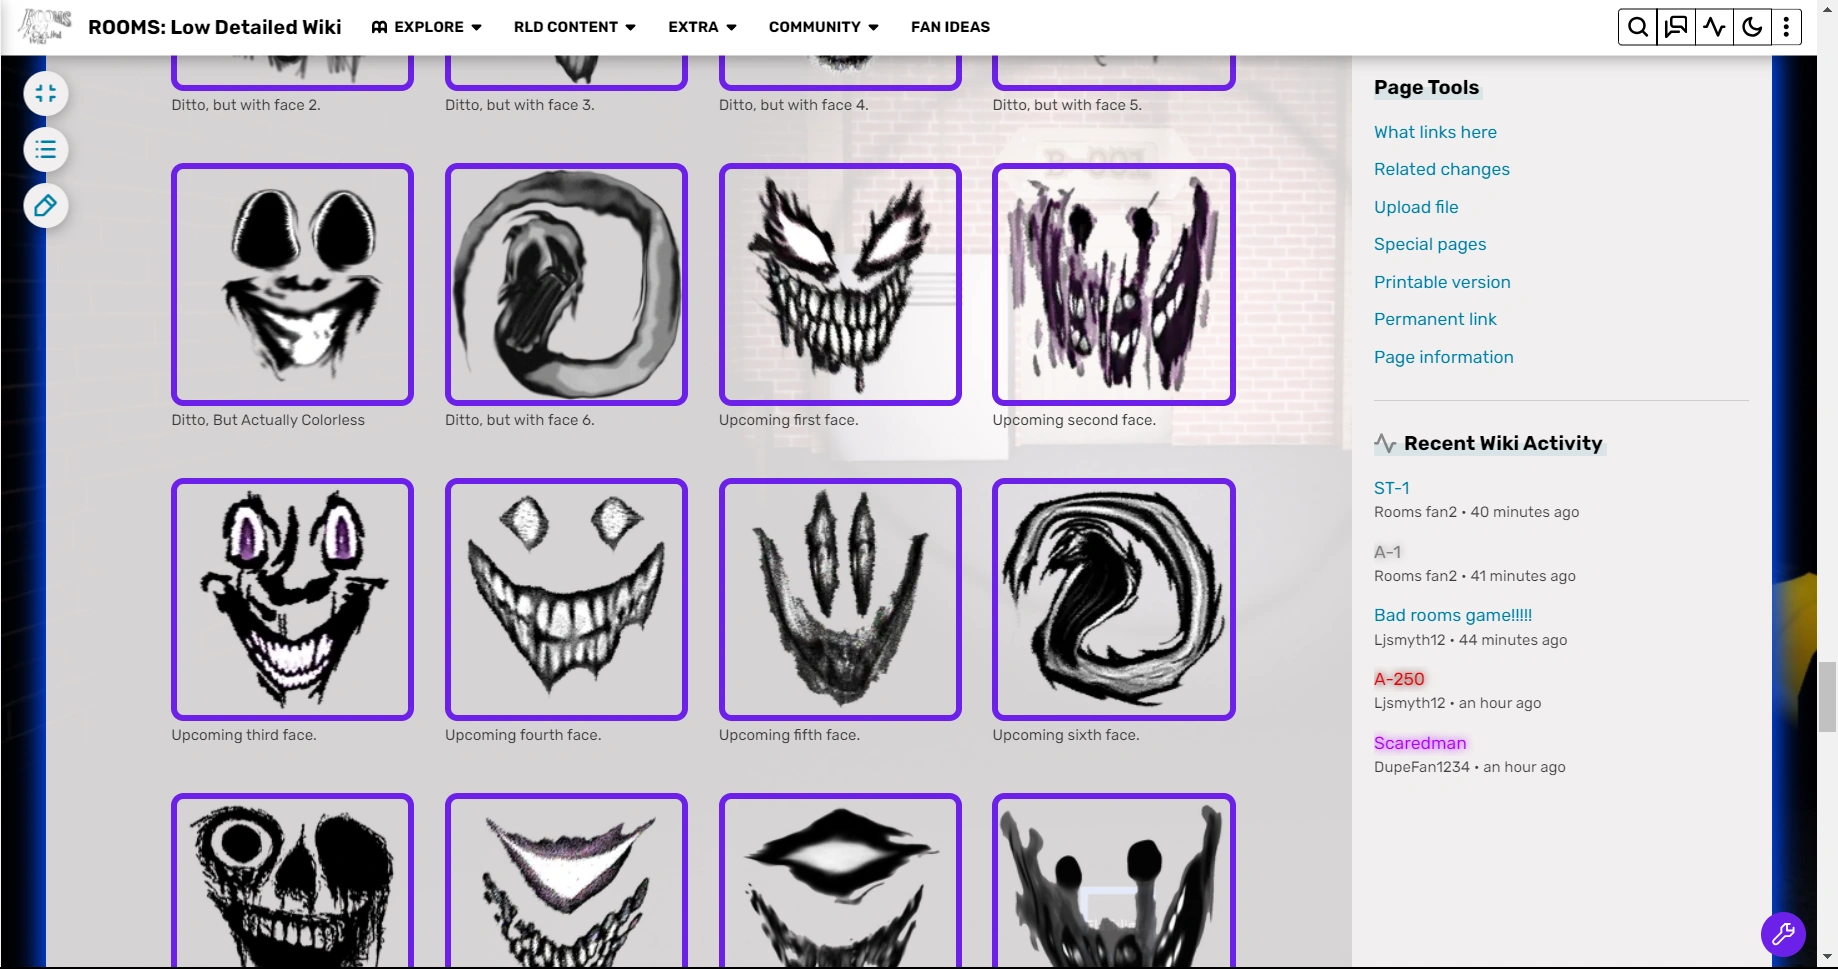This screenshot has width=1838, height=969.
Task: Open the three-dot more options icon
Action: tap(1786, 27)
